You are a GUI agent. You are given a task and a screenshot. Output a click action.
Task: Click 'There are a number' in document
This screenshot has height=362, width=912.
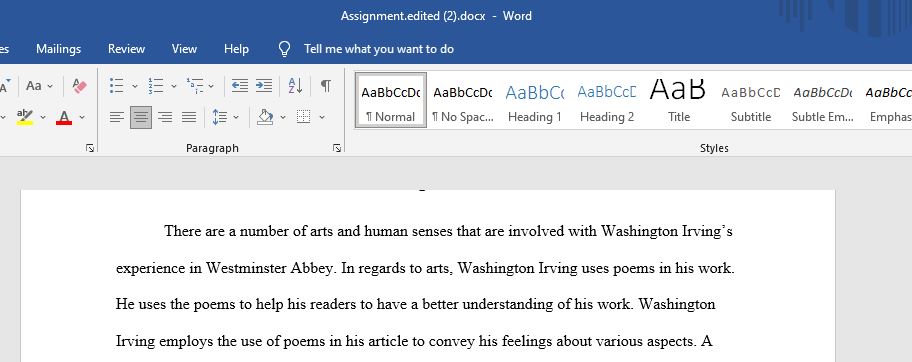pyautogui.click(x=227, y=232)
